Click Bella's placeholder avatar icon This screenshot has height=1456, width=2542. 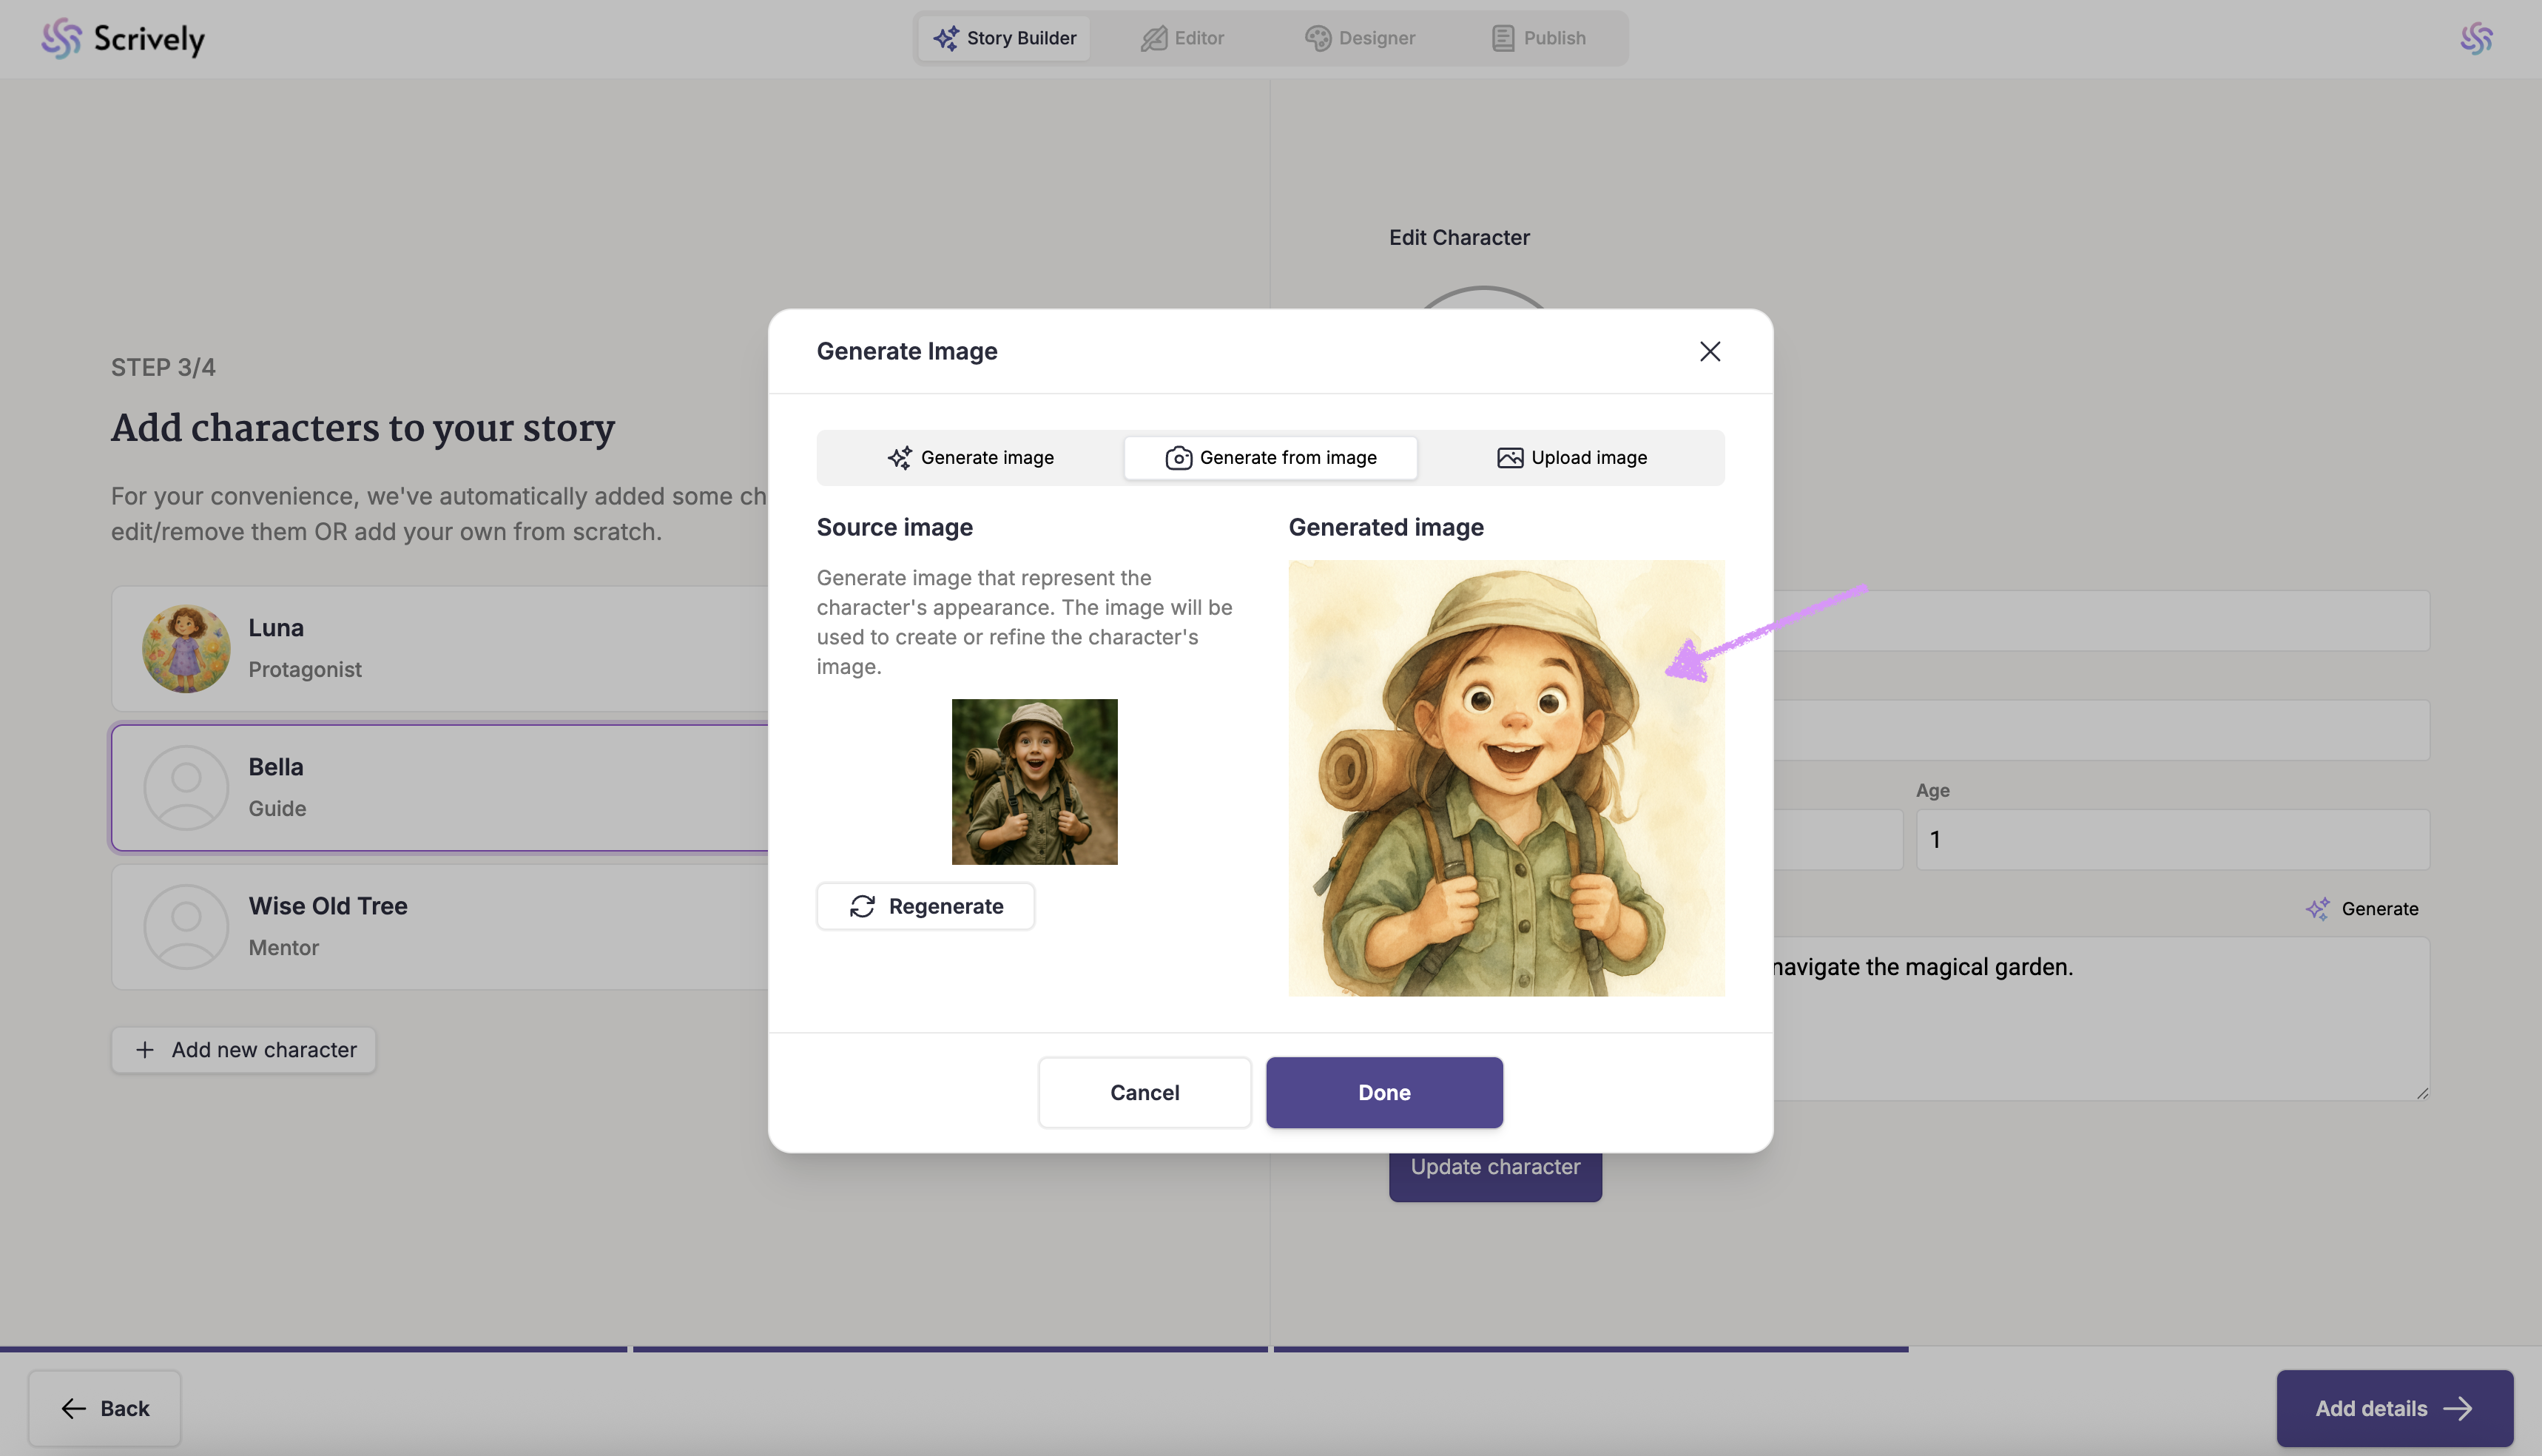click(x=186, y=787)
